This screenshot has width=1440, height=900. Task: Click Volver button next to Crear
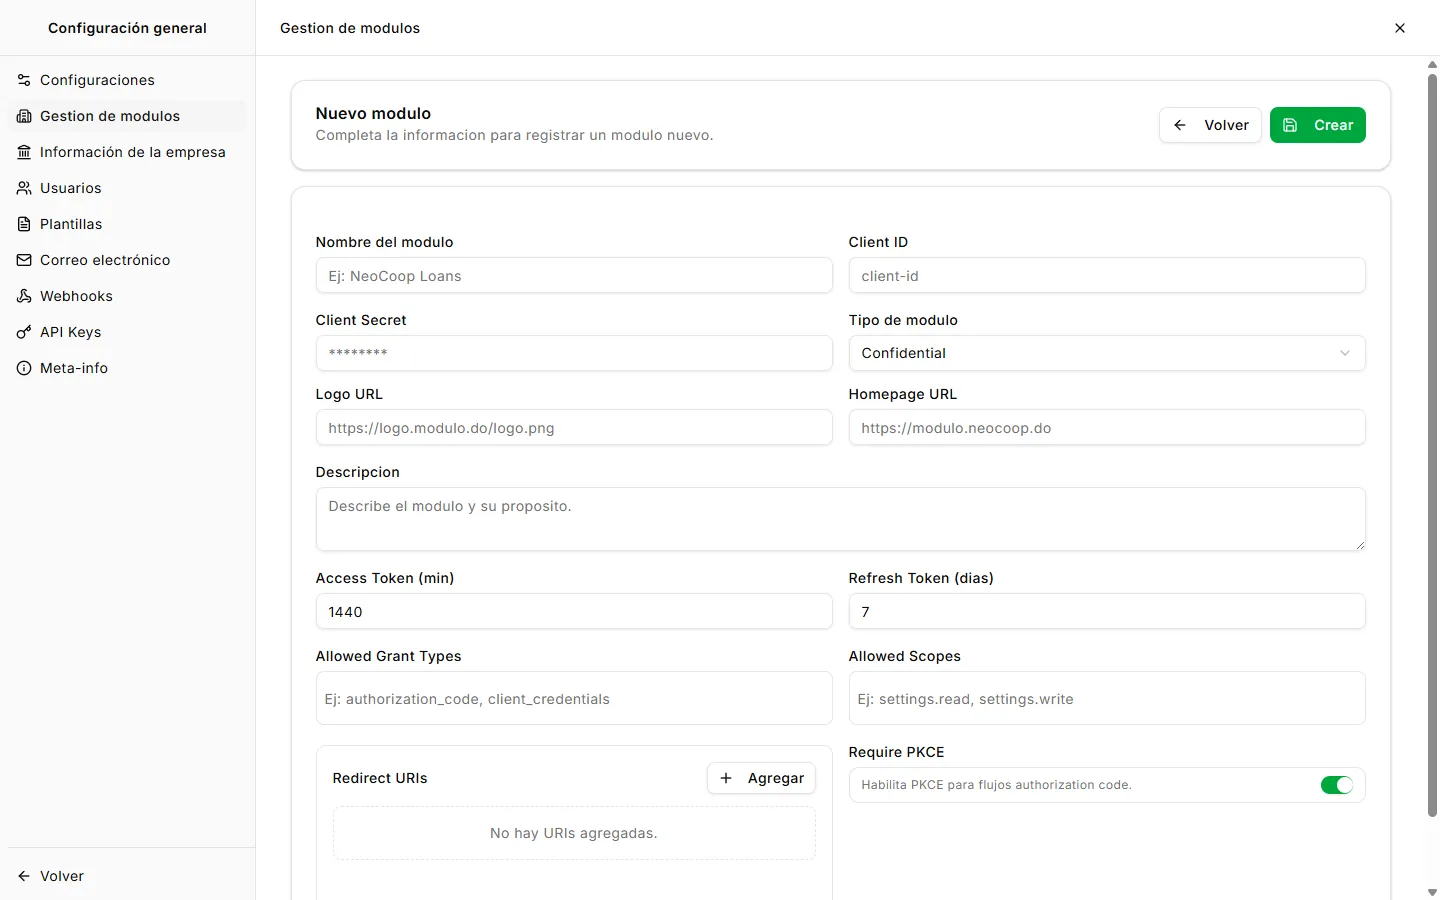1210,125
